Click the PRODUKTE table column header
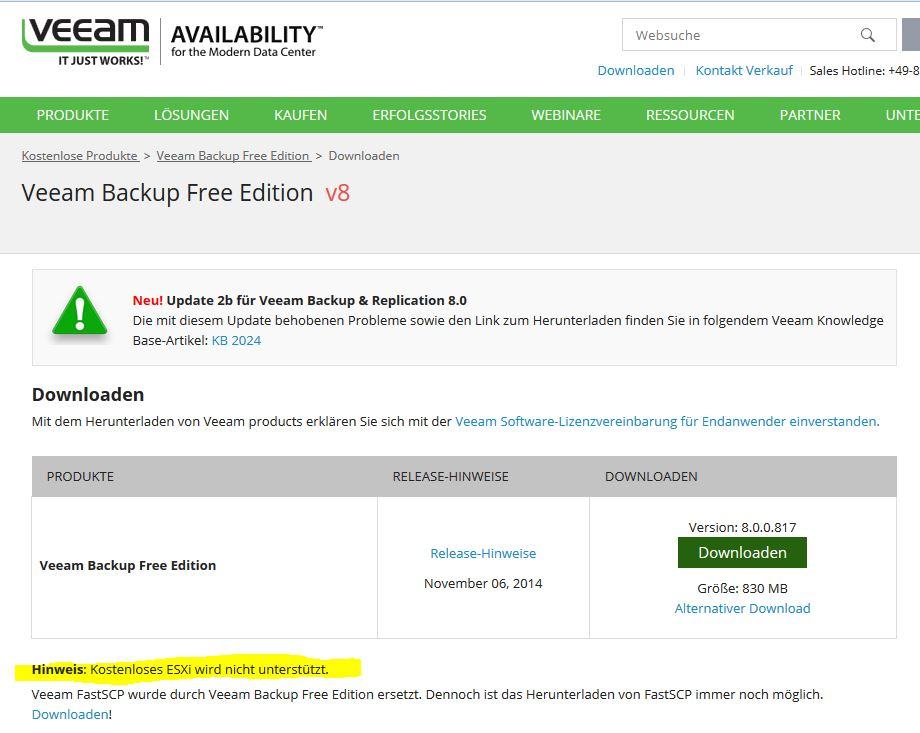The height and width of the screenshot is (733, 920). pyautogui.click(x=80, y=477)
